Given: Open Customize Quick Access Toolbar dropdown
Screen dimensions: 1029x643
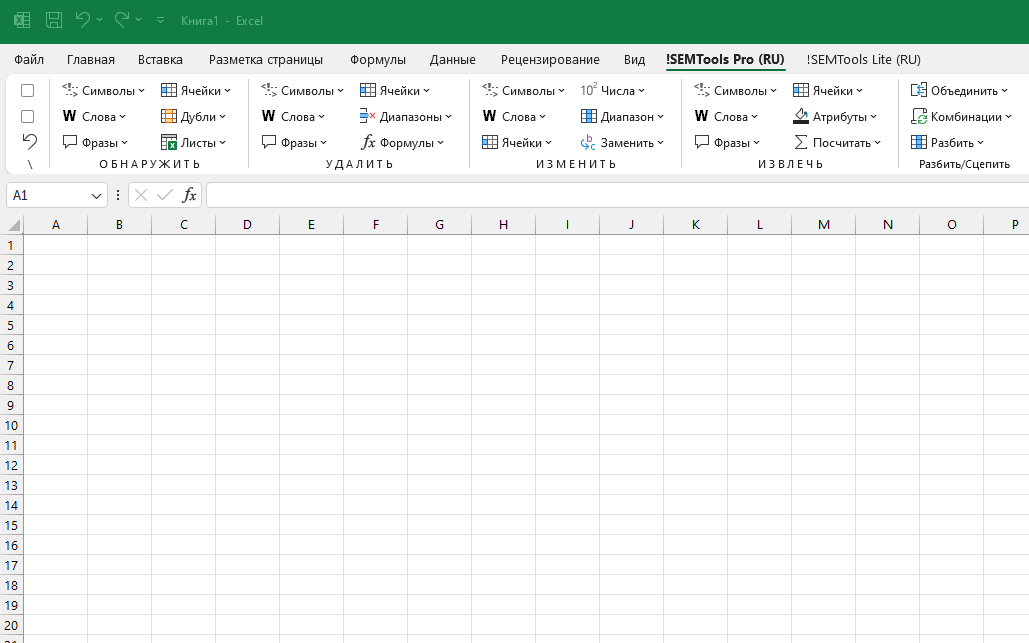Looking at the screenshot, I should pos(160,20).
